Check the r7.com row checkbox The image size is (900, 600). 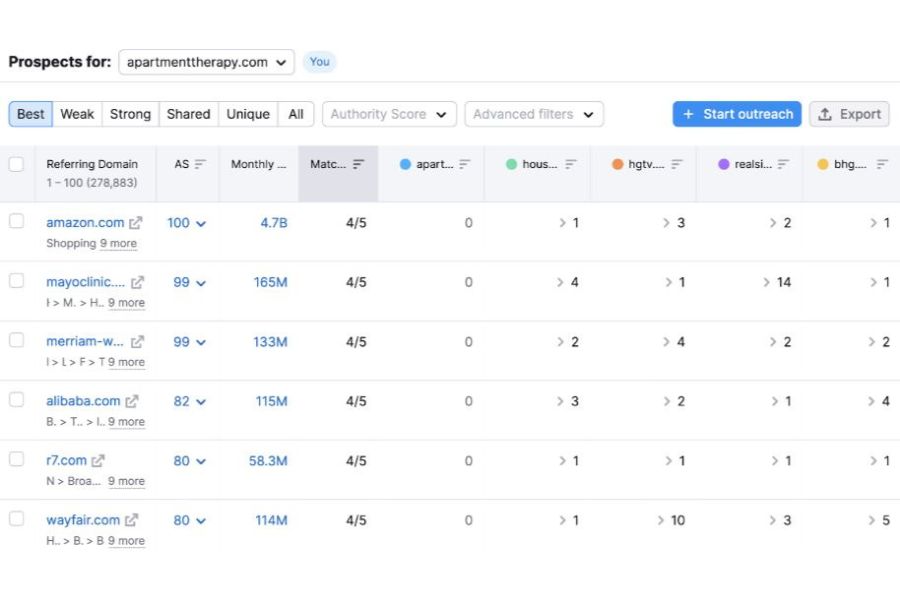[x=17, y=459]
